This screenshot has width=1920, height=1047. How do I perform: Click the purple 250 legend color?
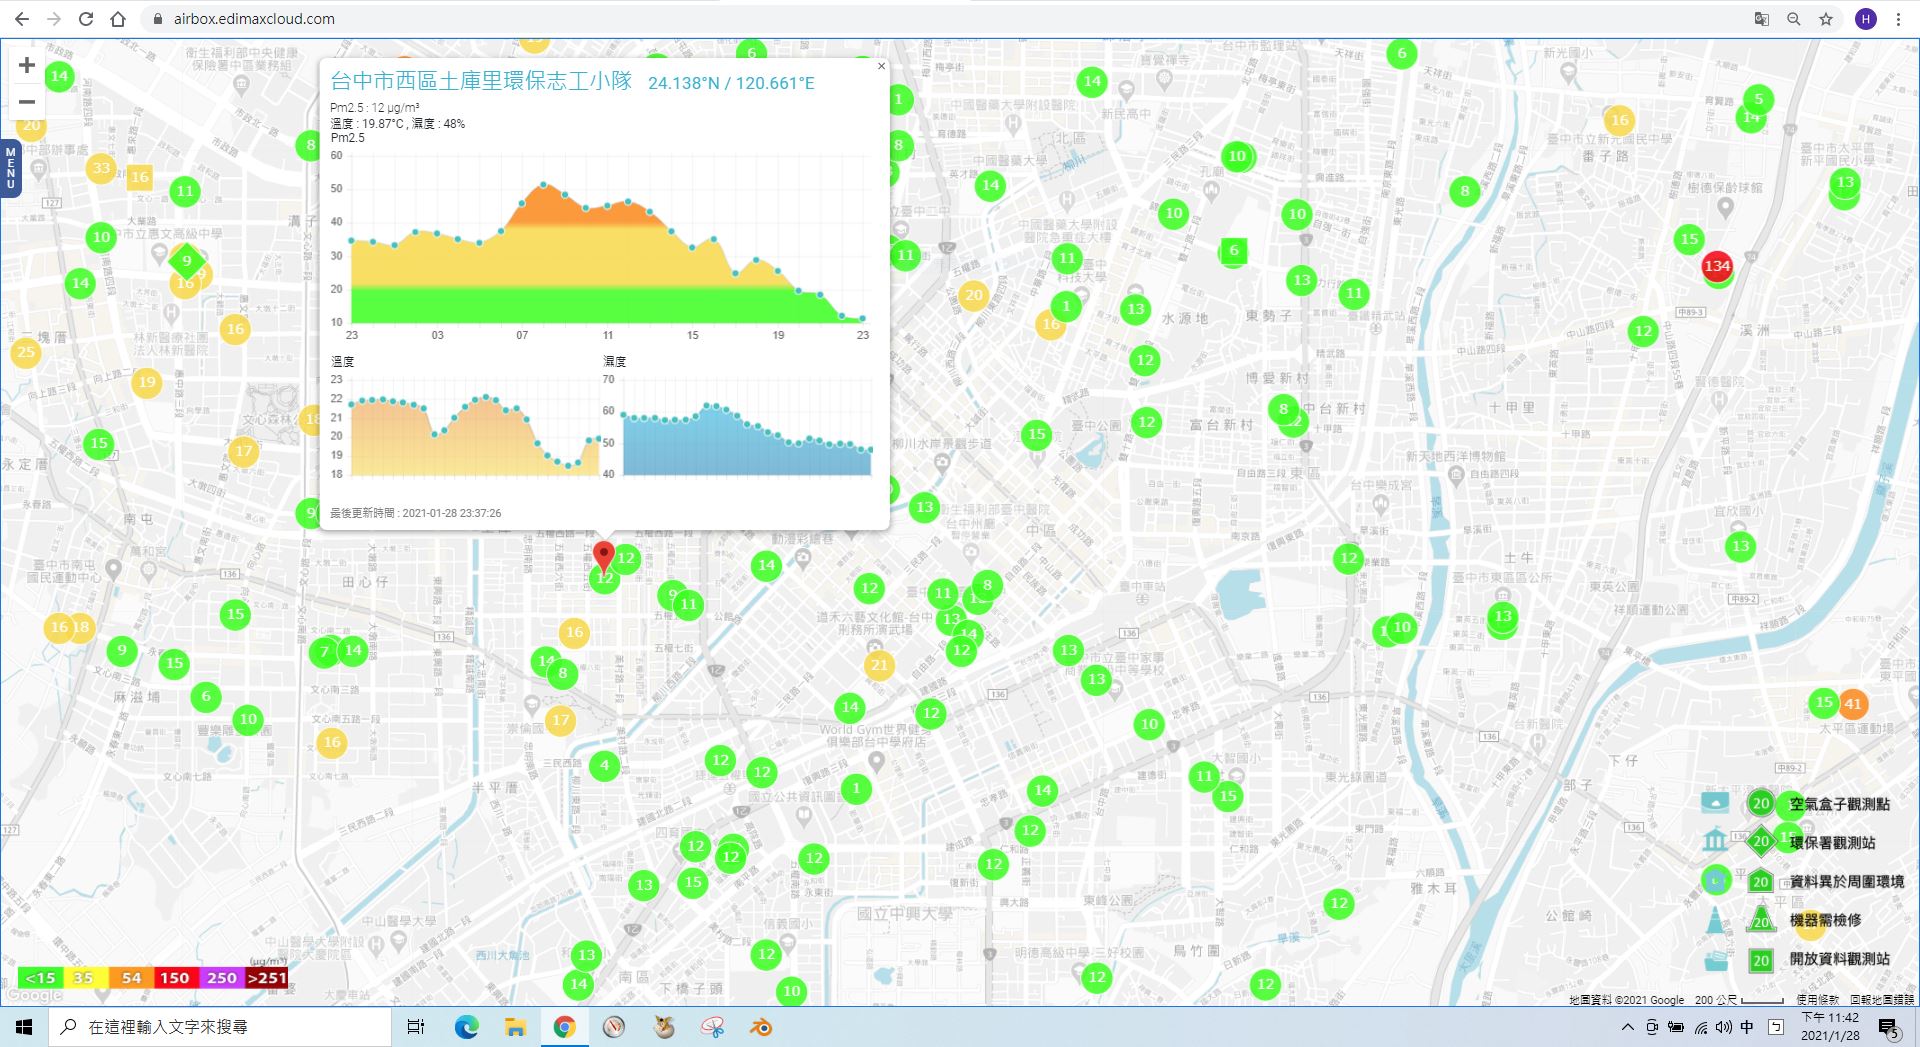221,978
